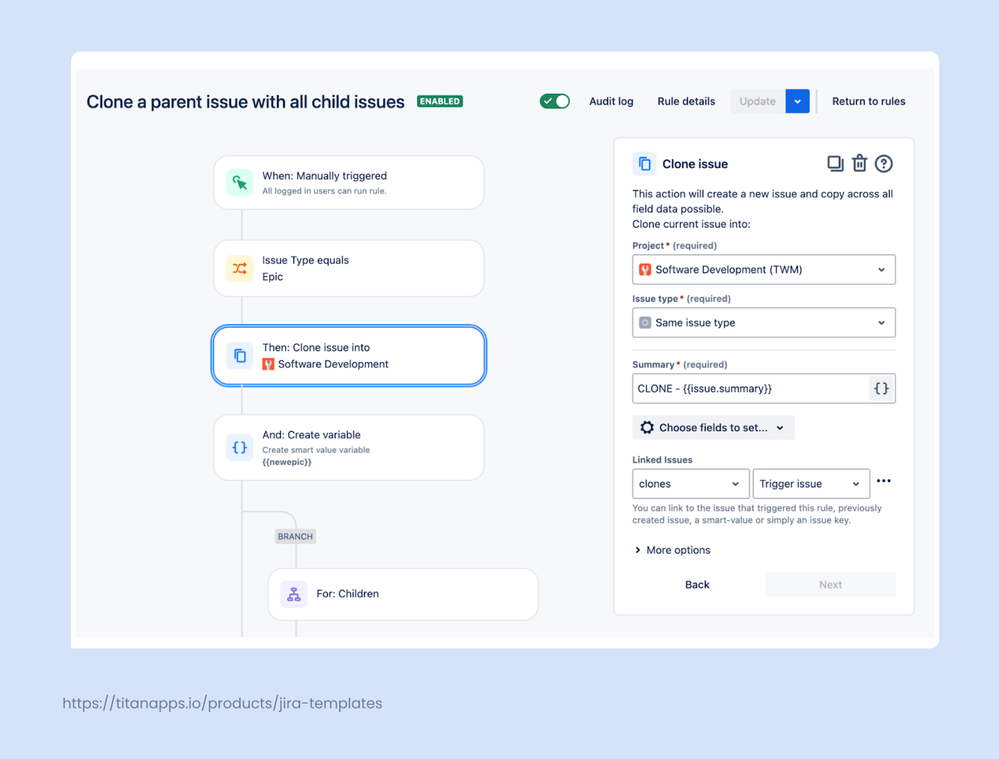The width and height of the screenshot is (999, 759).
Task: Click the Update button
Action: point(758,101)
